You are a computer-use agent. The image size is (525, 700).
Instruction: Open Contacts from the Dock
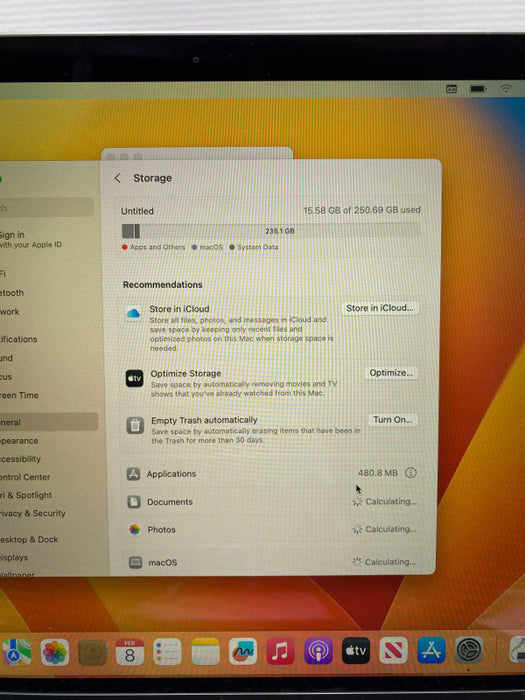92,652
